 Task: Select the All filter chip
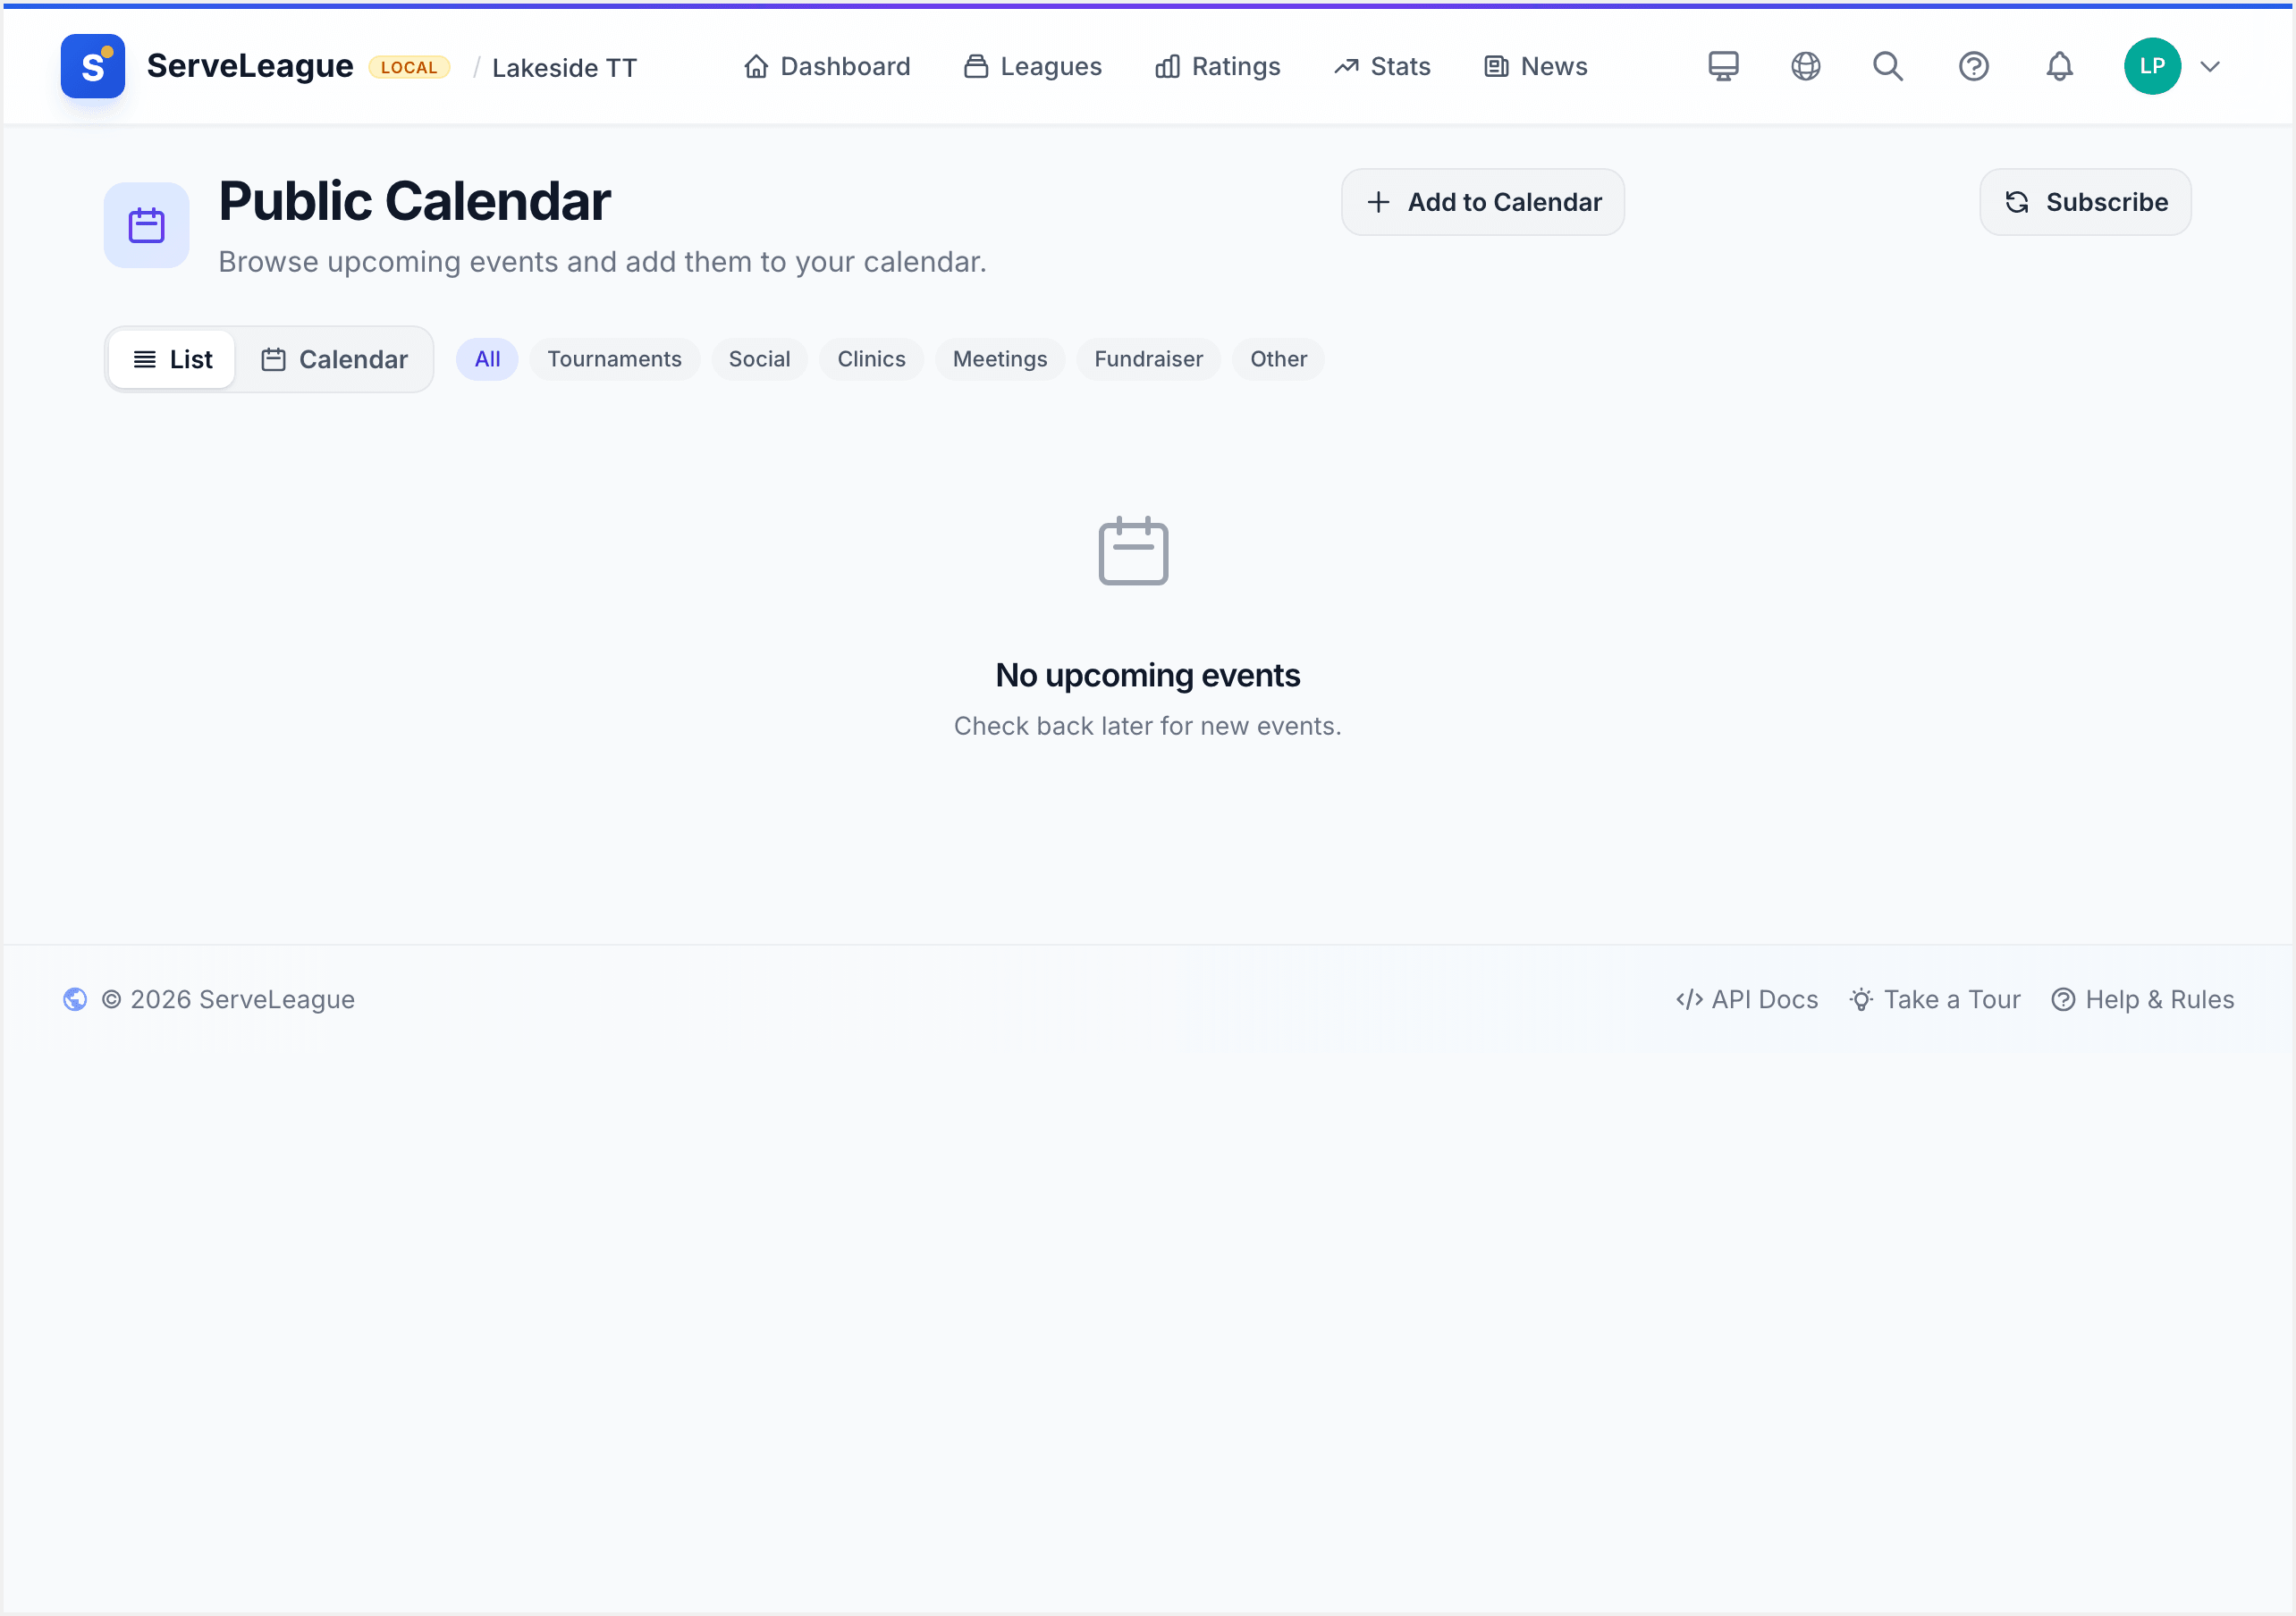[x=487, y=359]
